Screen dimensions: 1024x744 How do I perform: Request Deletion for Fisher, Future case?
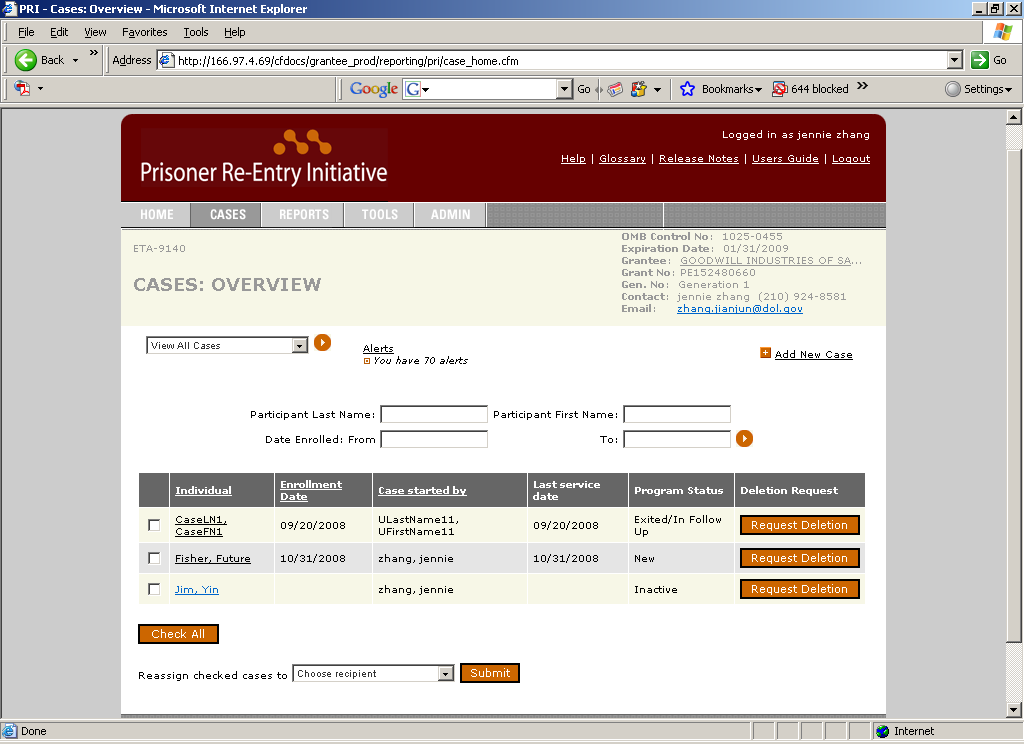pos(799,558)
